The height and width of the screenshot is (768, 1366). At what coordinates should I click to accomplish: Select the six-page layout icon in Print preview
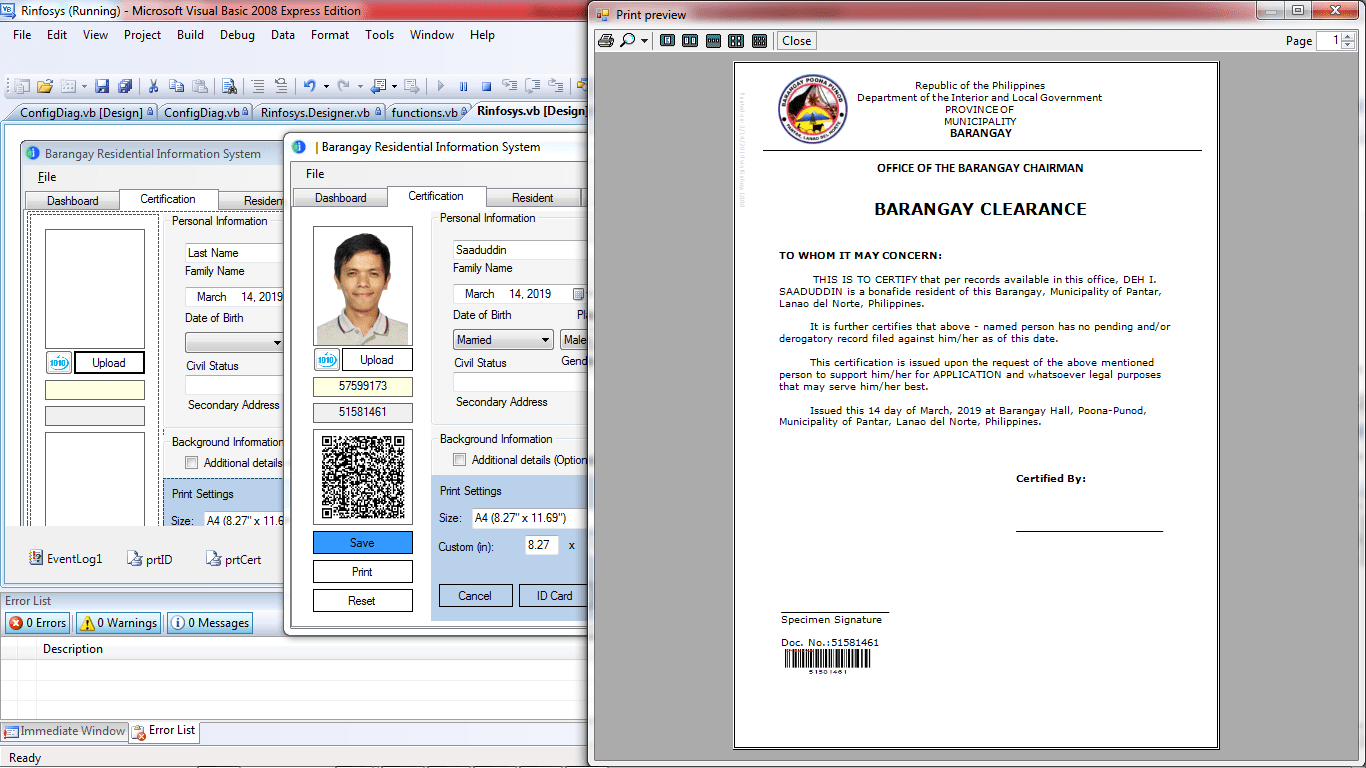pyautogui.click(x=759, y=41)
